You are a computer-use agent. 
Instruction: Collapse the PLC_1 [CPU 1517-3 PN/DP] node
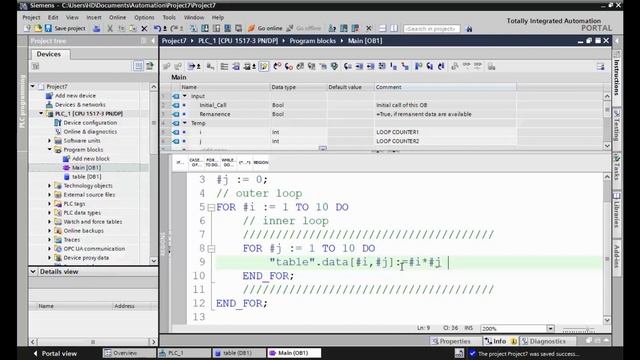(x=42, y=113)
